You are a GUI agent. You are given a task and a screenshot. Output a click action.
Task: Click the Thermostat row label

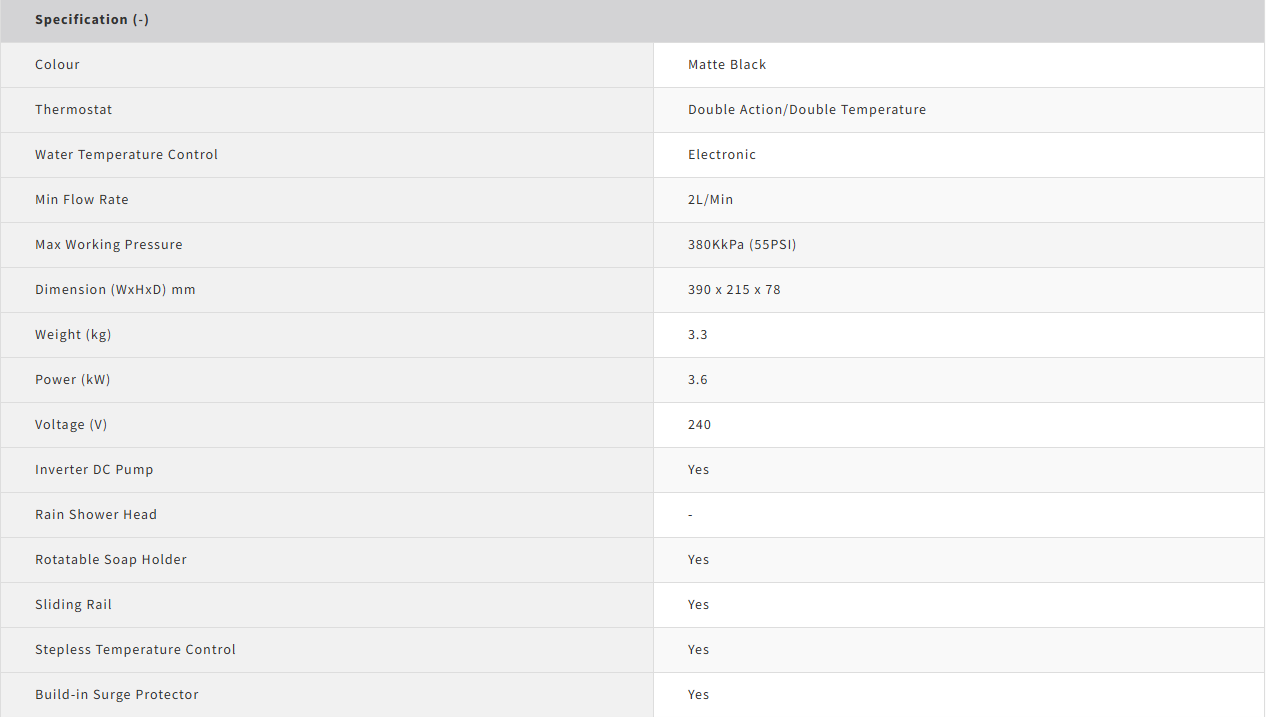click(73, 110)
